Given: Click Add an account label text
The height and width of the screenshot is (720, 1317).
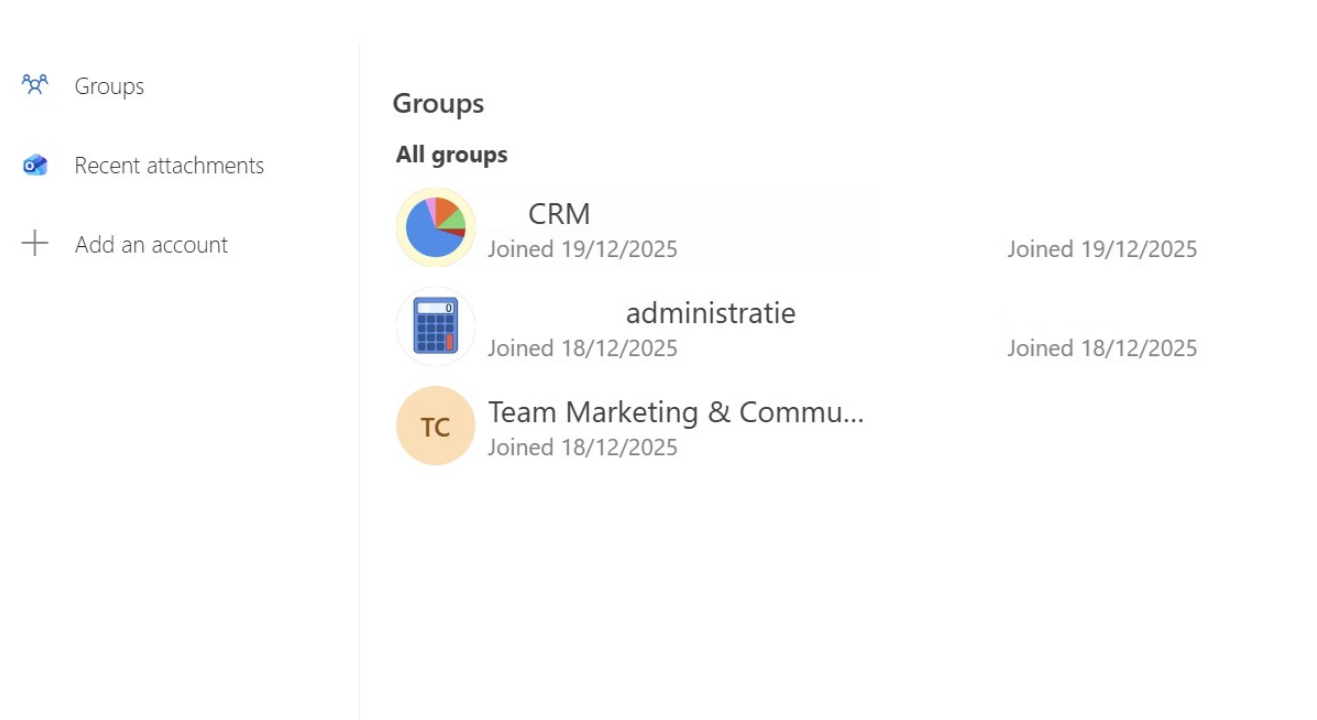Looking at the screenshot, I should pos(151,243).
